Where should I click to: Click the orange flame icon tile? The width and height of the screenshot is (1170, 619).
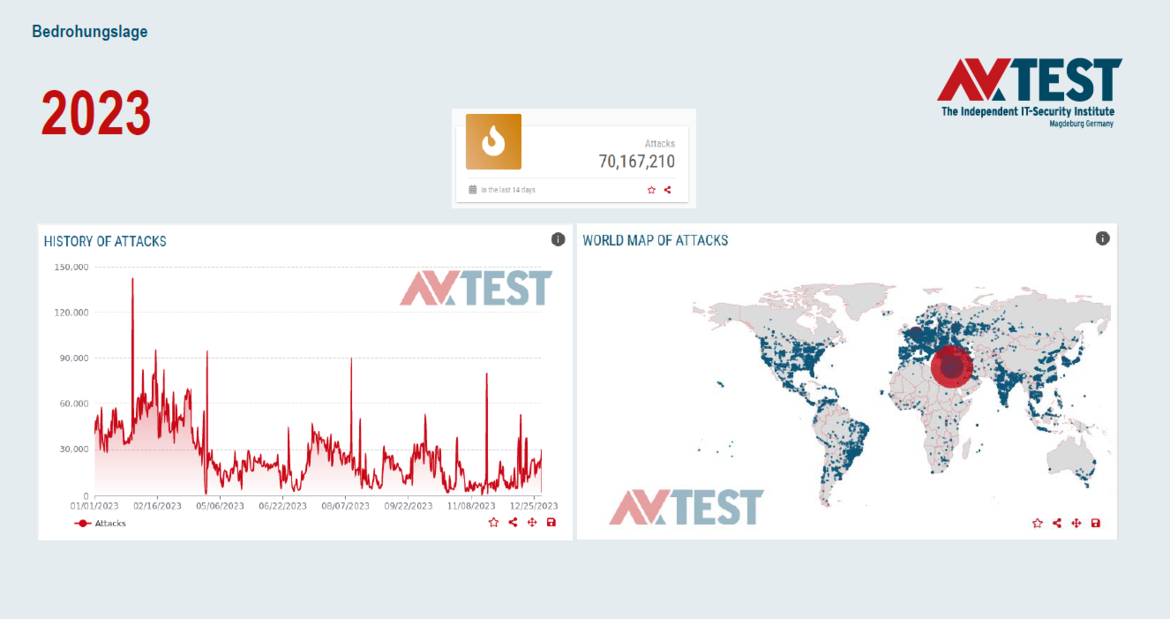(493, 142)
